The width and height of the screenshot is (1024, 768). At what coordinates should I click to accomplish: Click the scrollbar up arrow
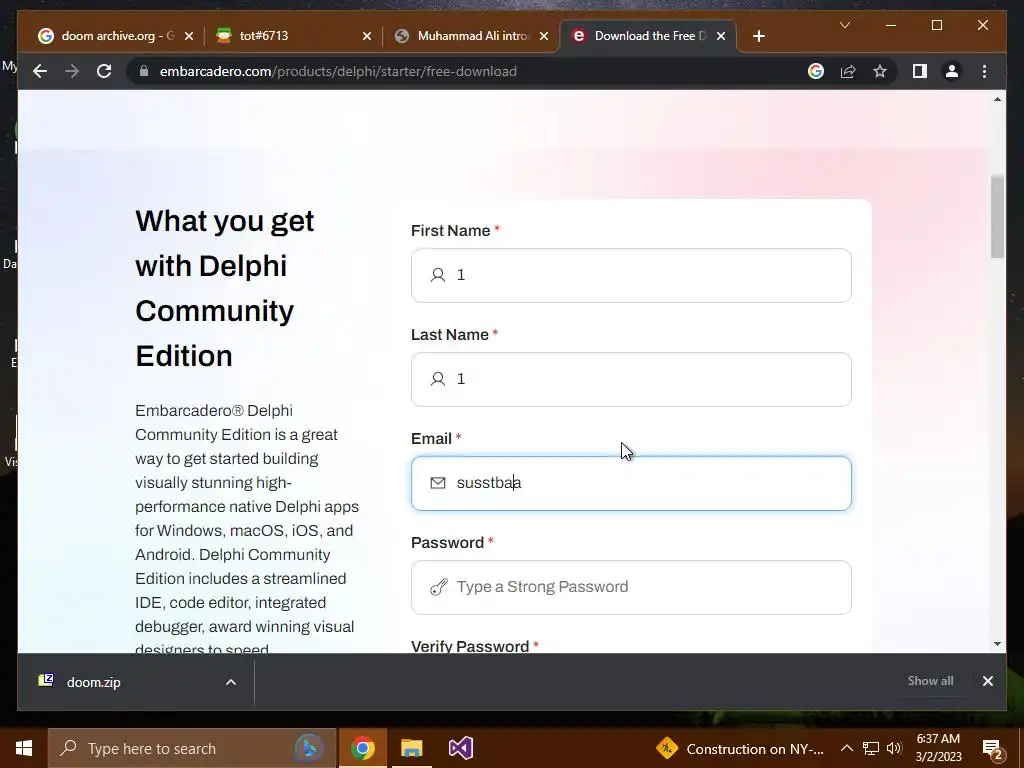point(997,99)
